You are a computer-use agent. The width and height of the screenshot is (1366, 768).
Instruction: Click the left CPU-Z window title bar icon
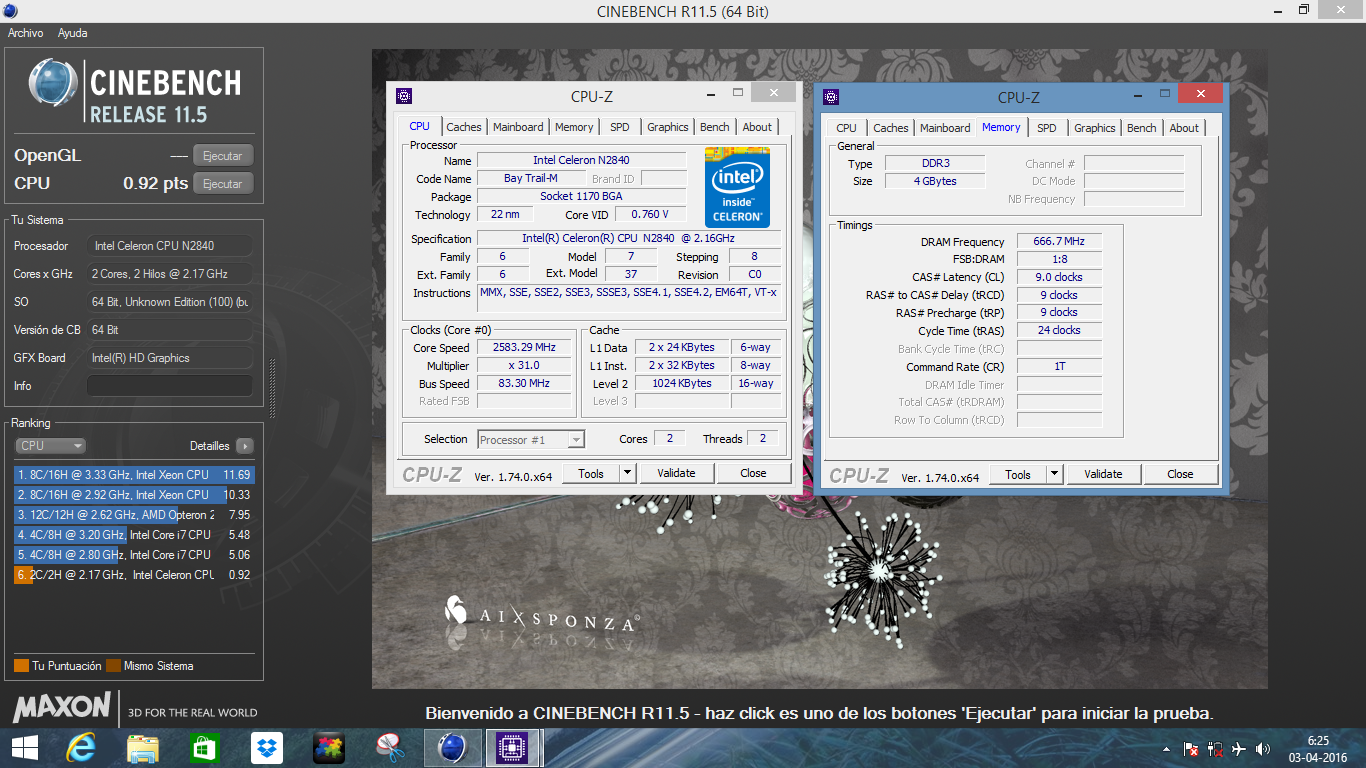[x=404, y=96]
